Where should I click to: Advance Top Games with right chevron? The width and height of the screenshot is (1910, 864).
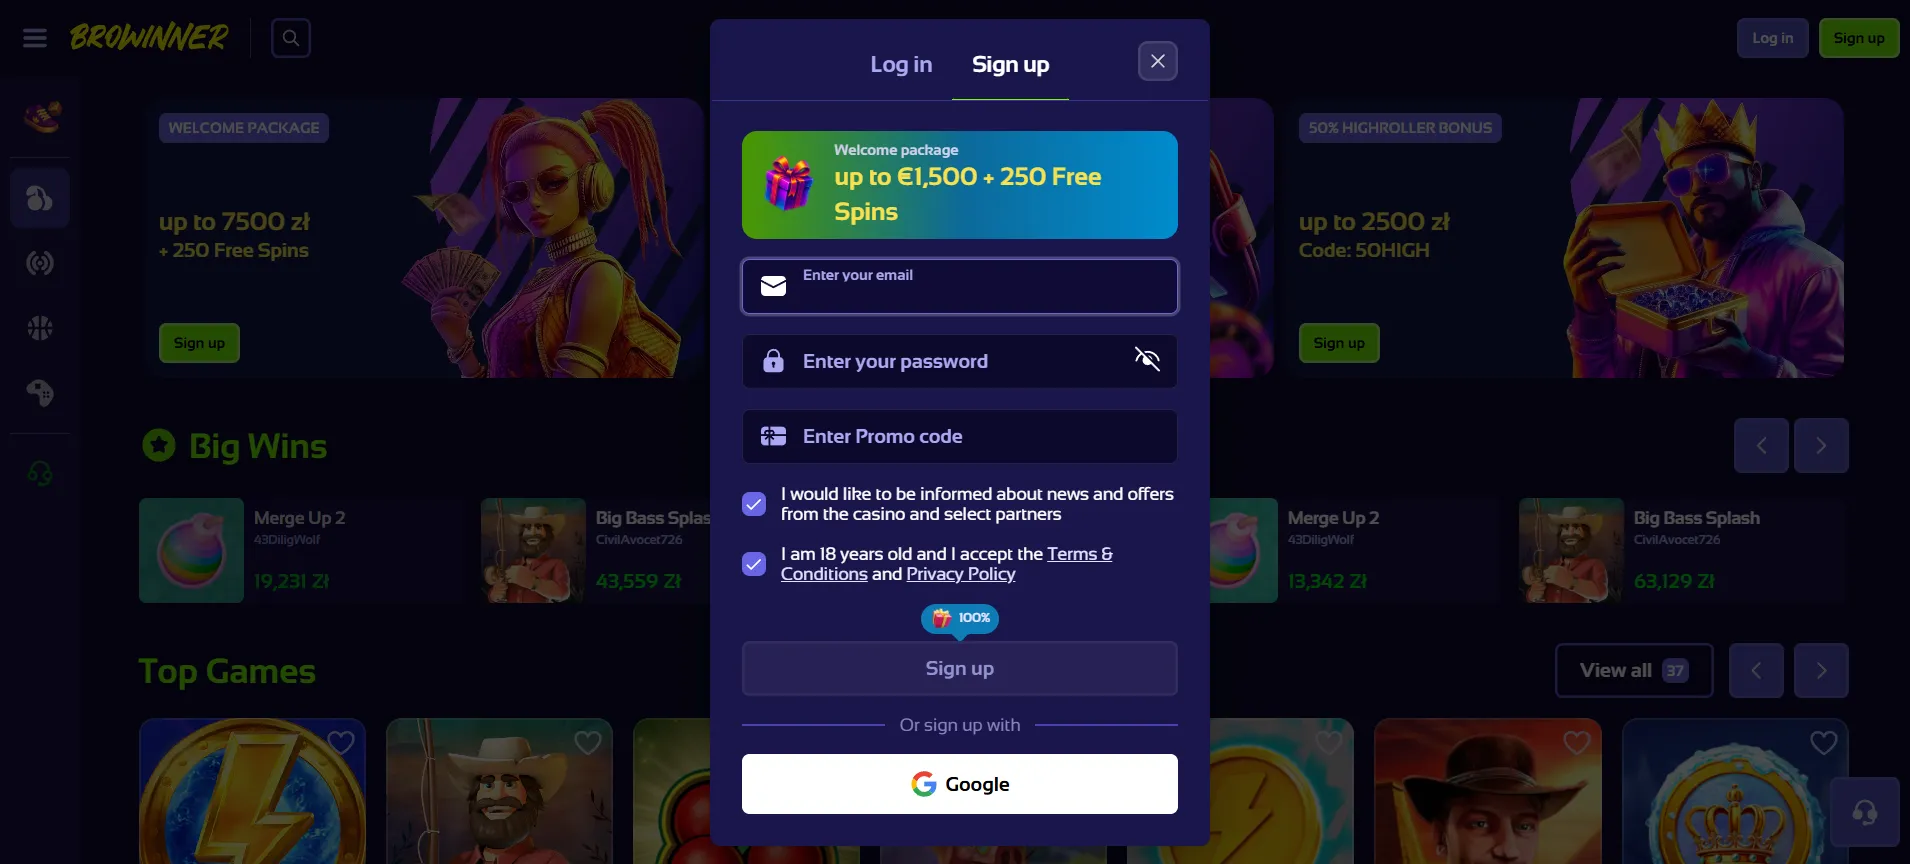[1821, 671]
